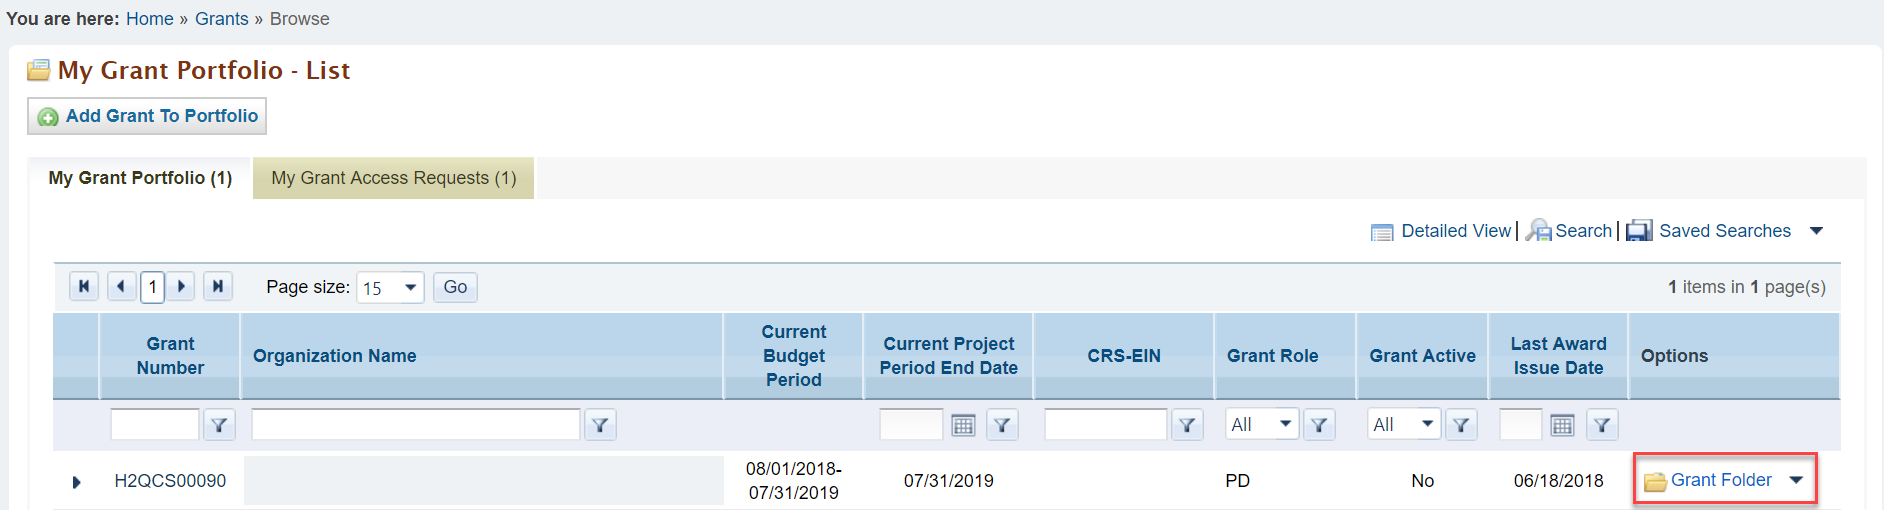1884x510 pixels.
Task: Expand the Saved Searches dropdown arrow
Action: point(1817,231)
